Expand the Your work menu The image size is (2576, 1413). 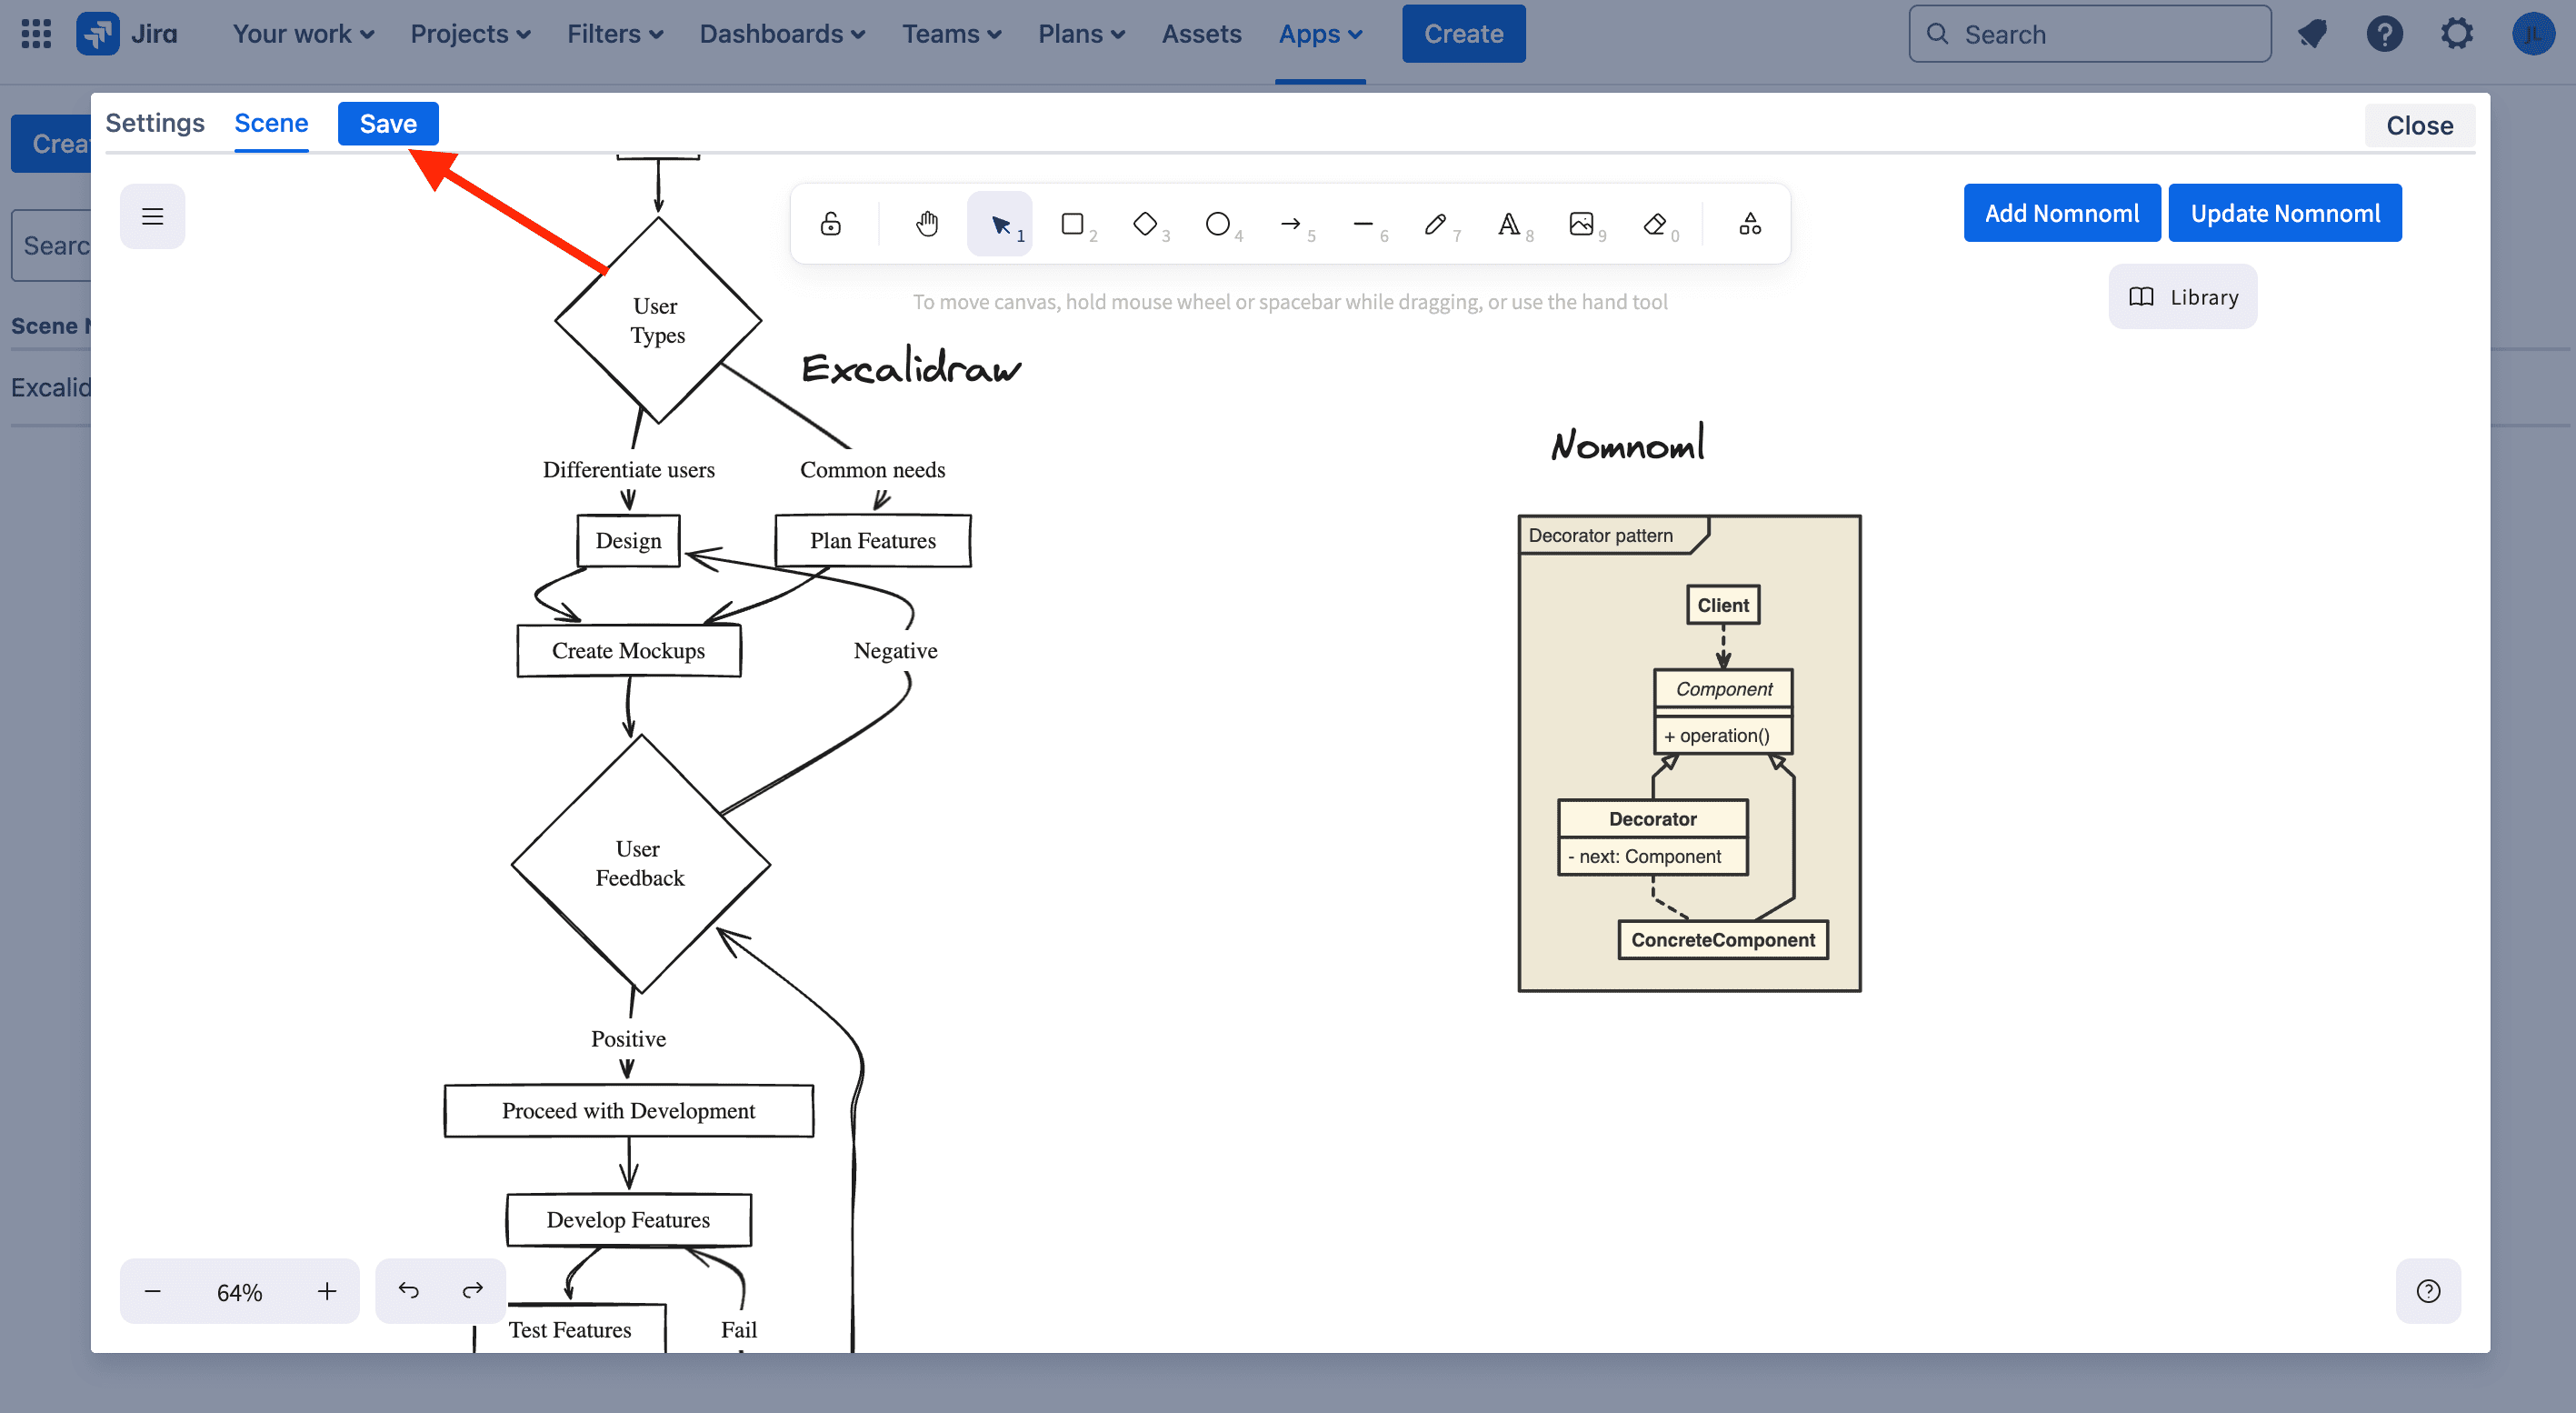click(x=303, y=34)
